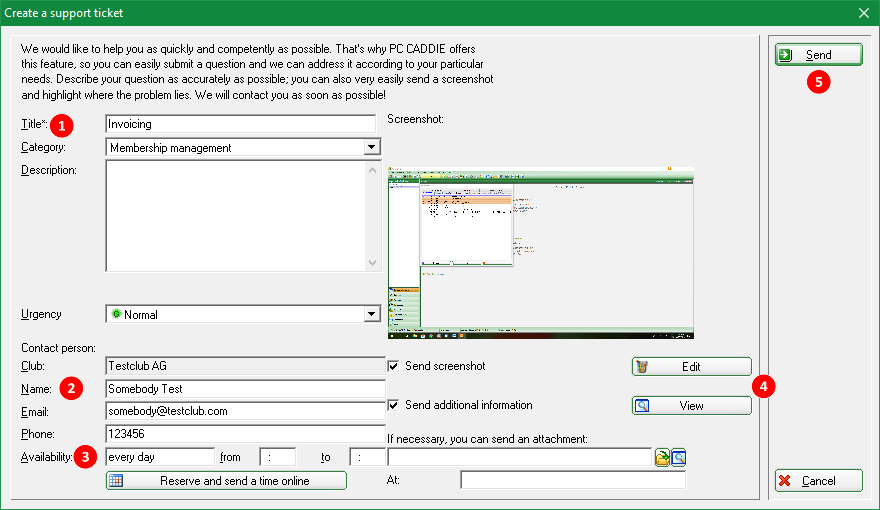This screenshot has height=510, width=880.
Task: Close the support ticket dialog window
Action: (864, 12)
